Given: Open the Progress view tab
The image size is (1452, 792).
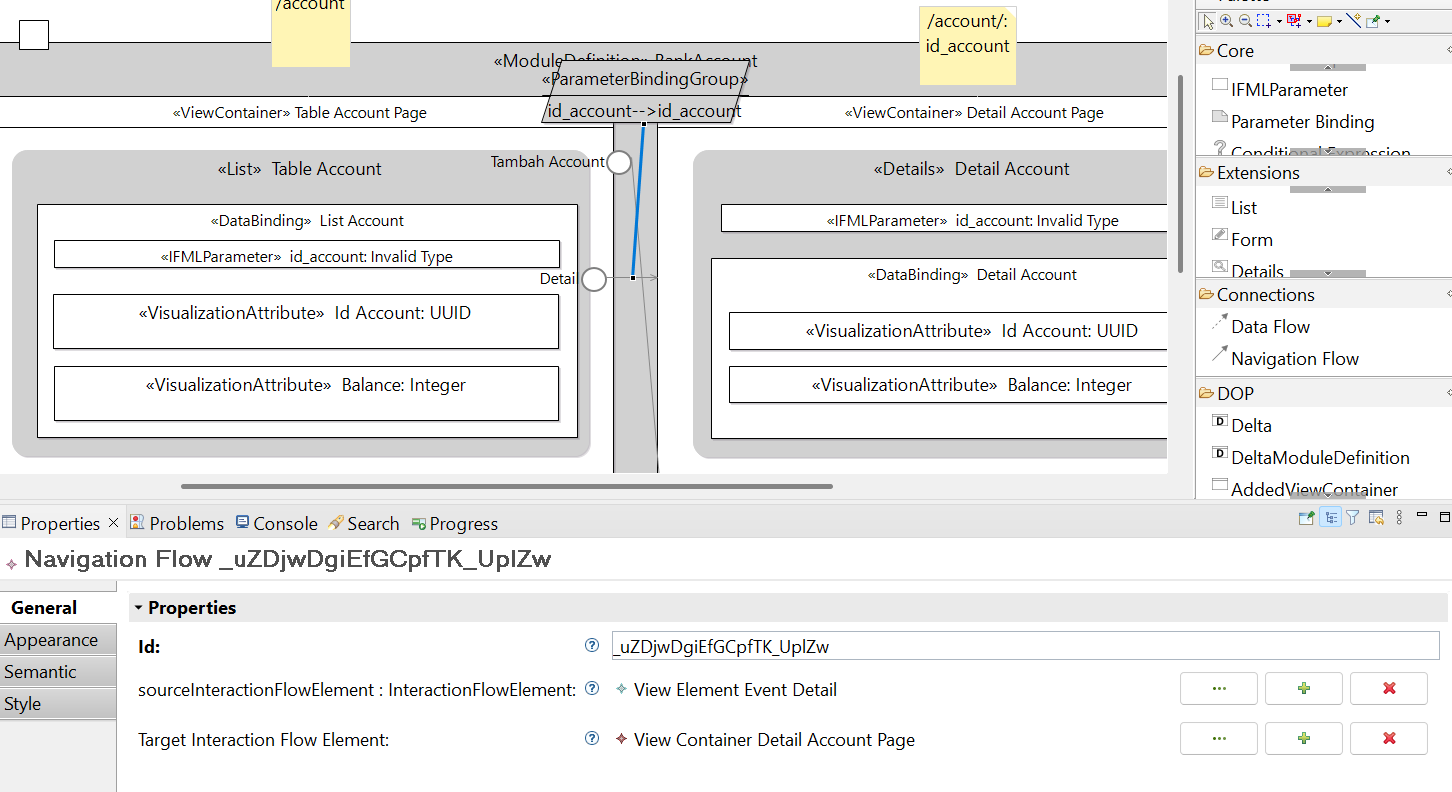Looking at the screenshot, I should pyautogui.click(x=455, y=523).
